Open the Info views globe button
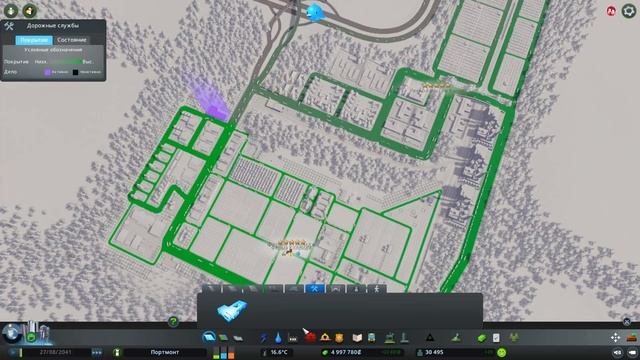 point(11,333)
